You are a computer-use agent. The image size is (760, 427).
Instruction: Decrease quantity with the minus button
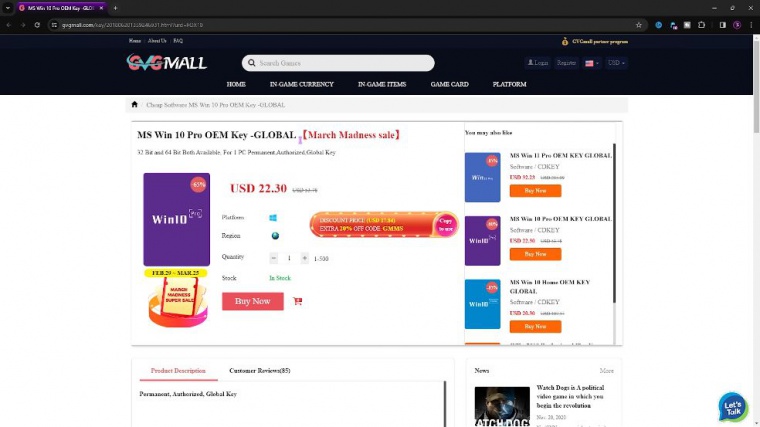273,258
